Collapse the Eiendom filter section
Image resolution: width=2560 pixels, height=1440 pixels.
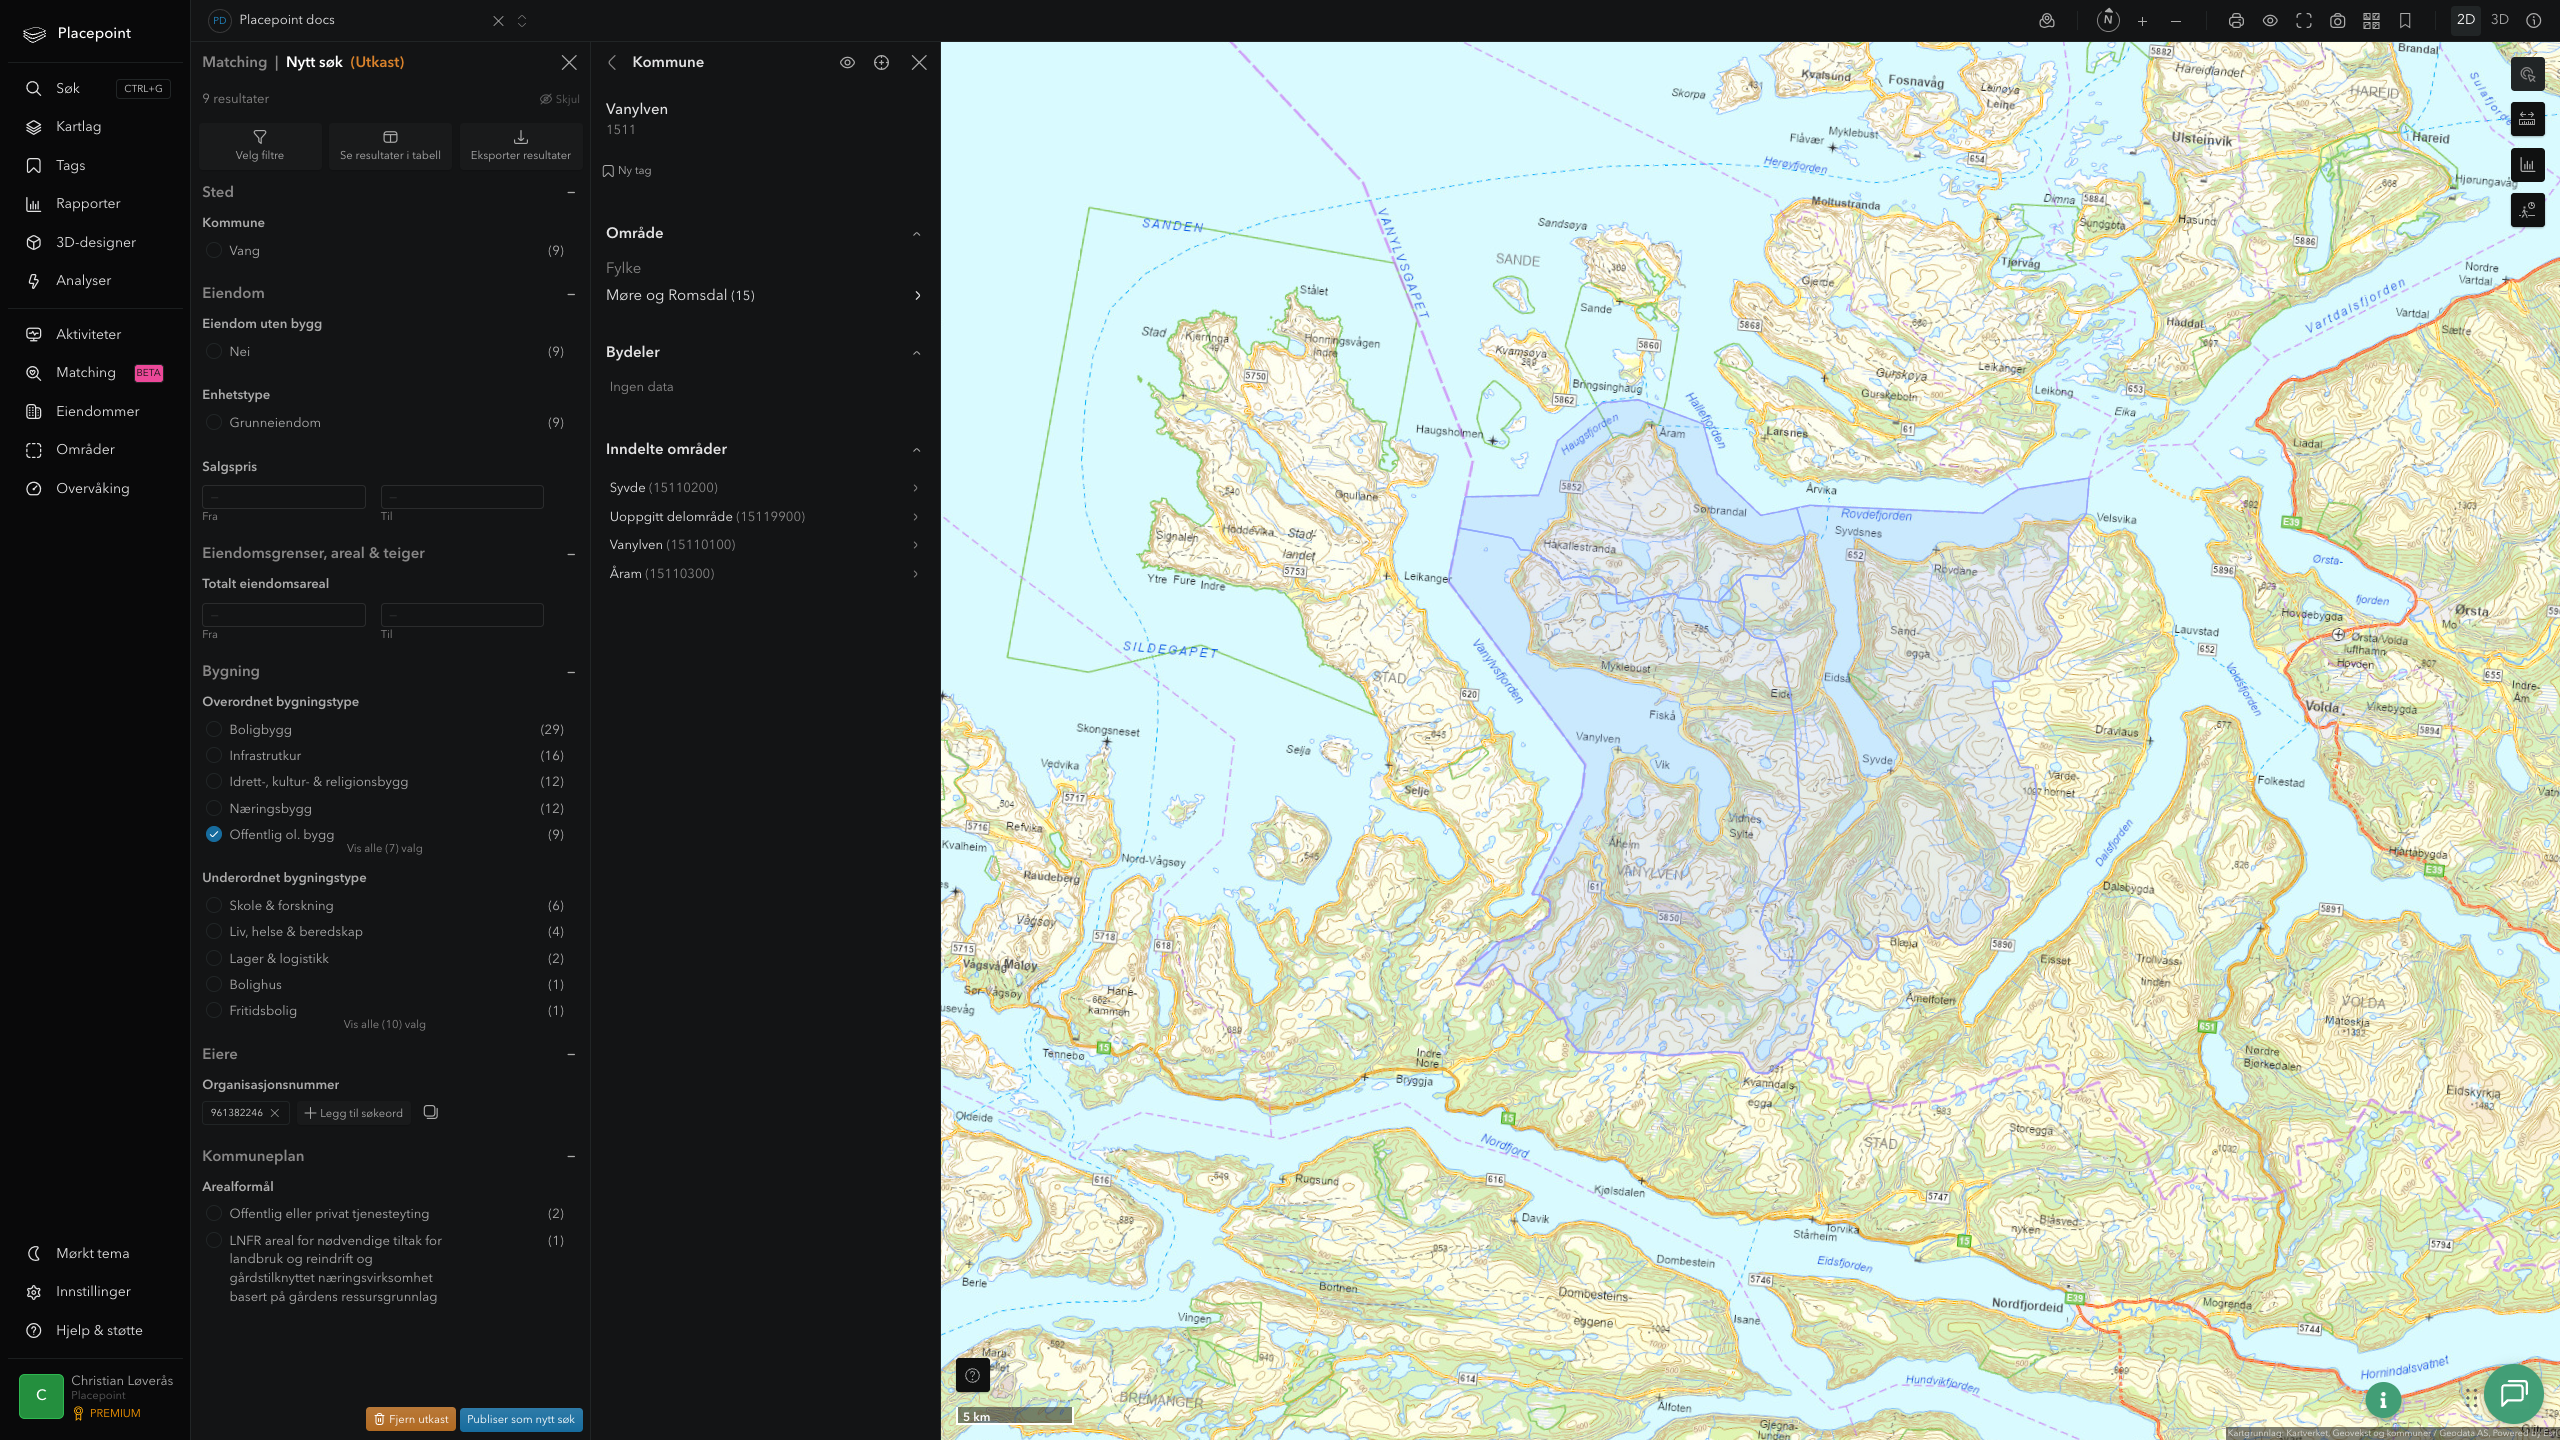coord(571,293)
